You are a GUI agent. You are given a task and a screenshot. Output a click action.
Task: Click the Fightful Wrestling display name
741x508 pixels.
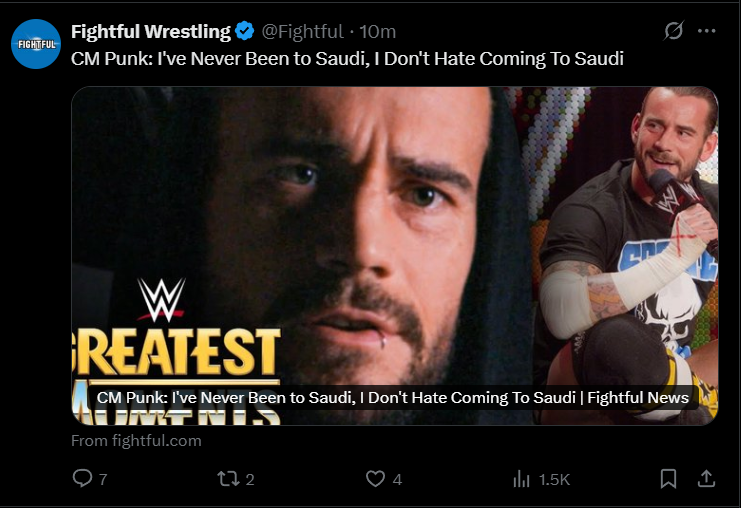coord(151,32)
